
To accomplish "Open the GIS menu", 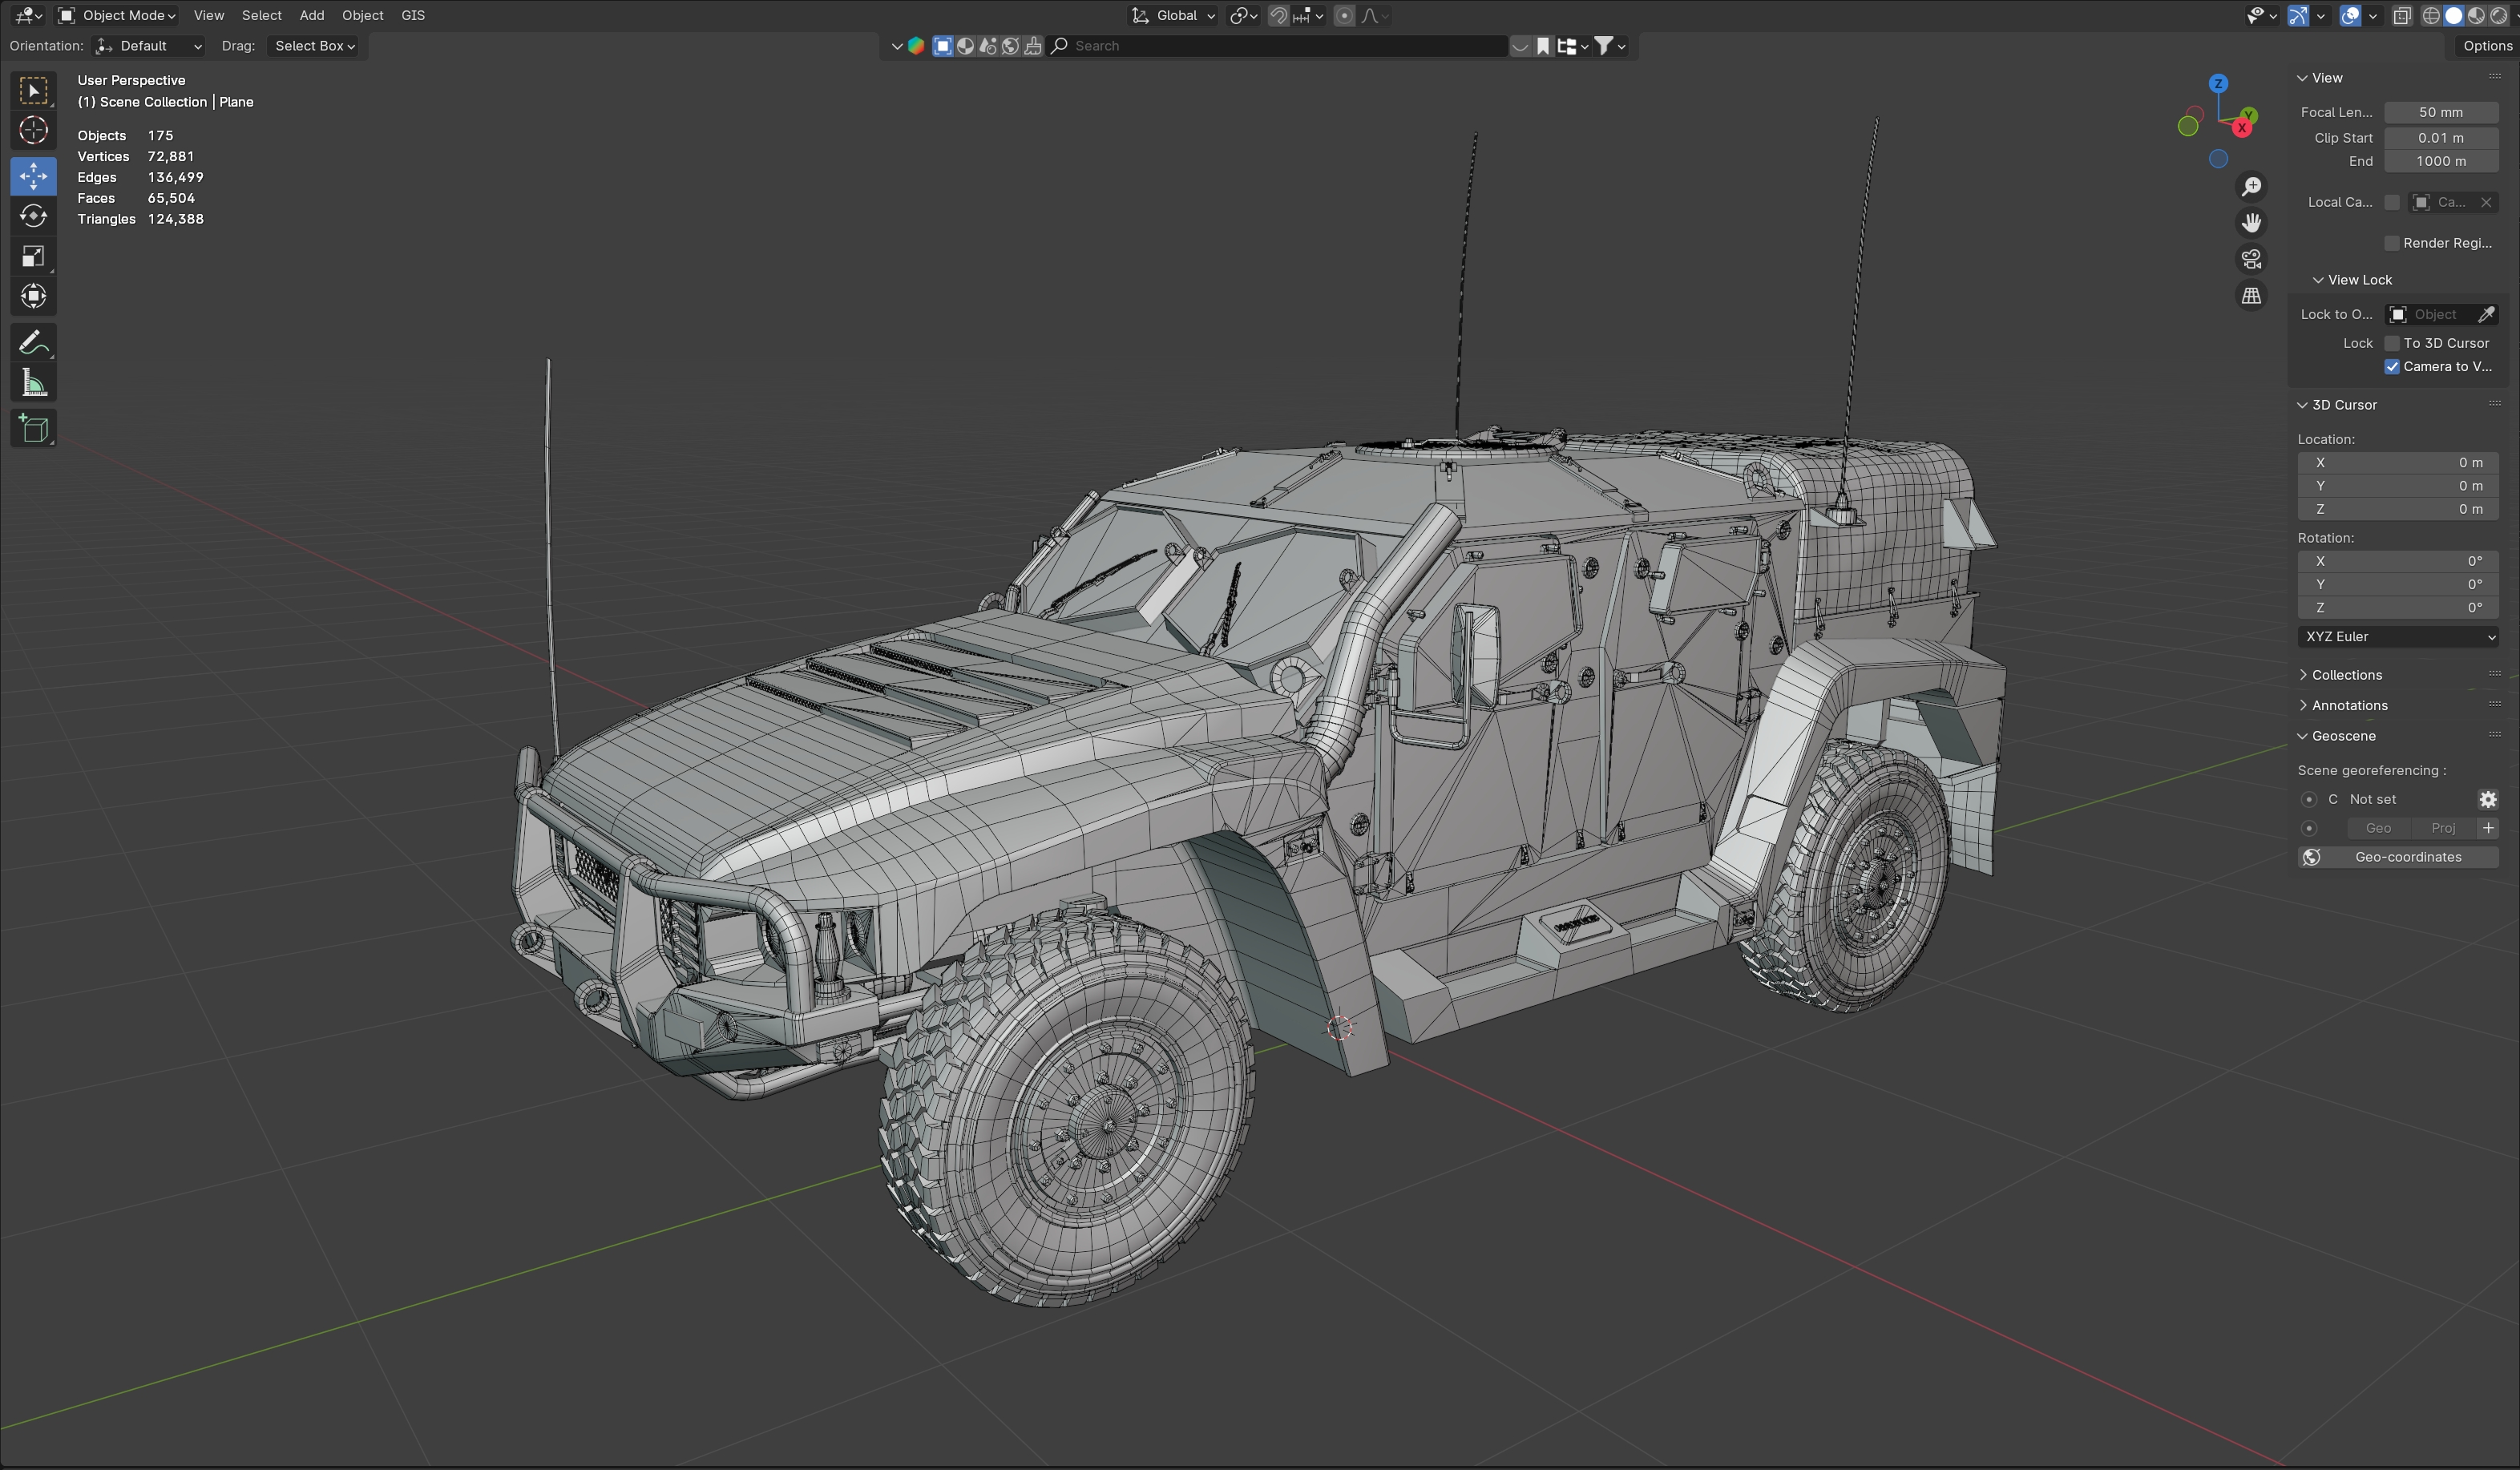I will [413, 15].
